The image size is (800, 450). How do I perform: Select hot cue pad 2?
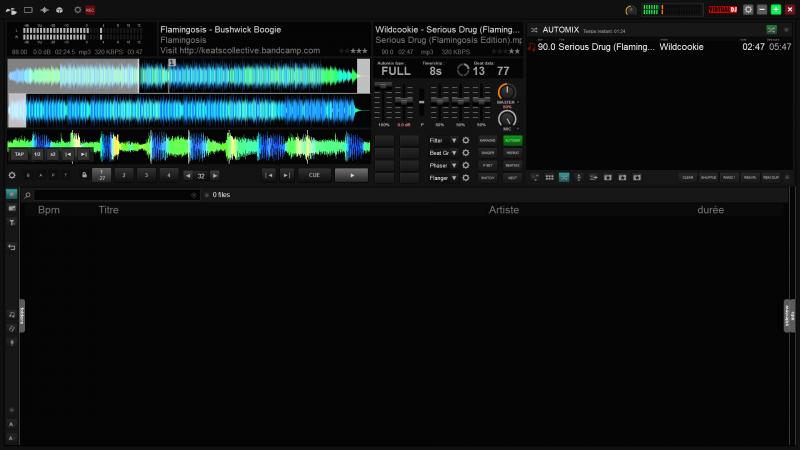124,175
